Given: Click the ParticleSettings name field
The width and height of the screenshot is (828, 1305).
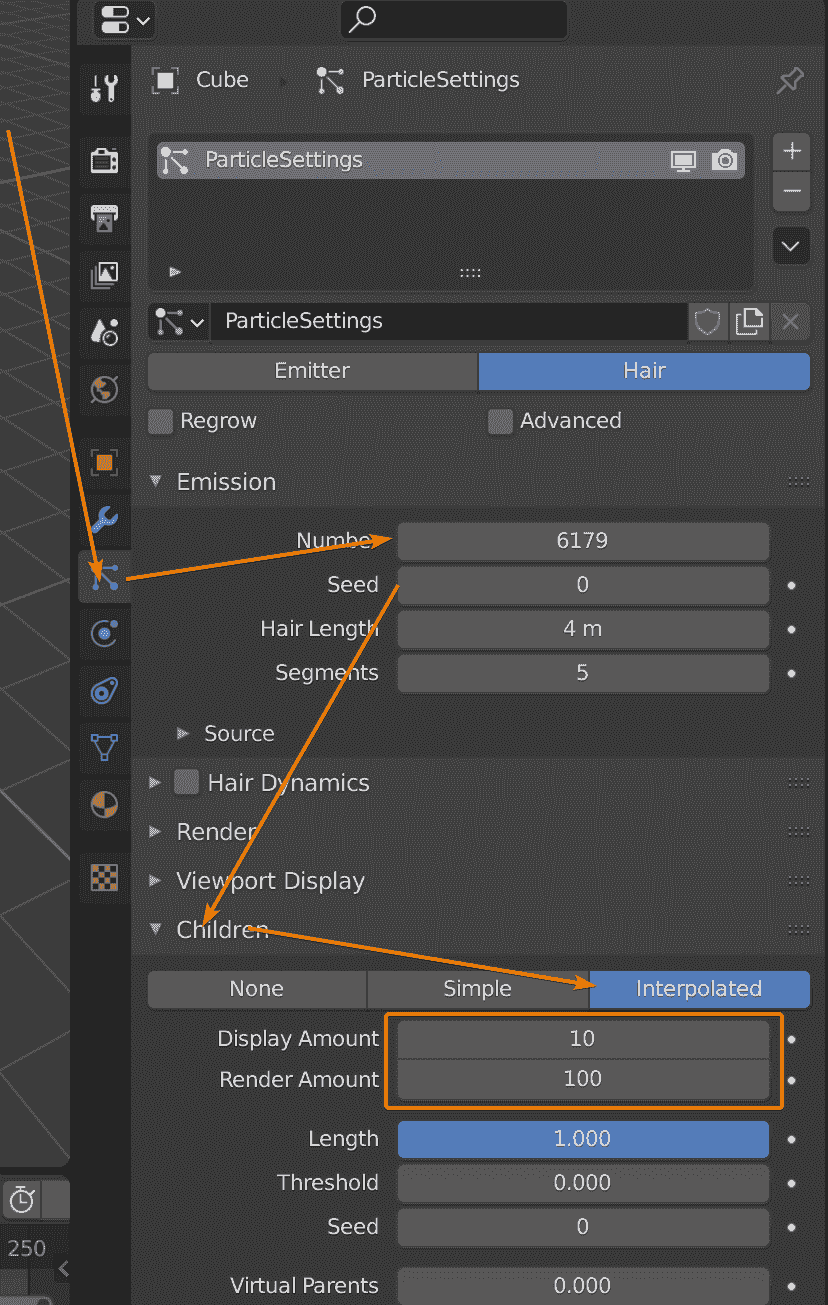Looking at the screenshot, I should click(x=449, y=321).
